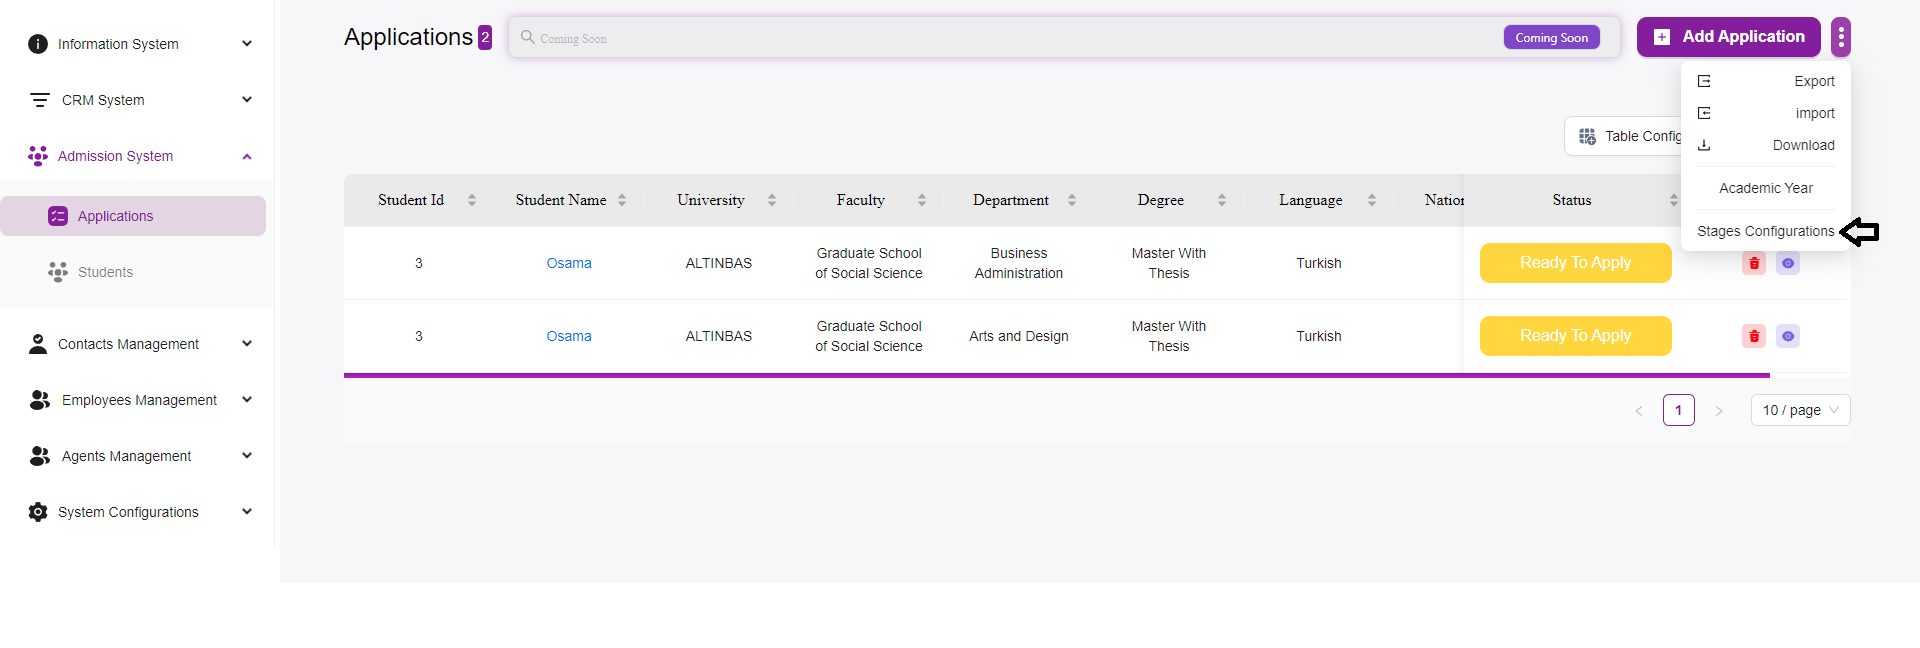Click the Add Application button
Screen dimensions: 1920x648
tap(1728, 37)
